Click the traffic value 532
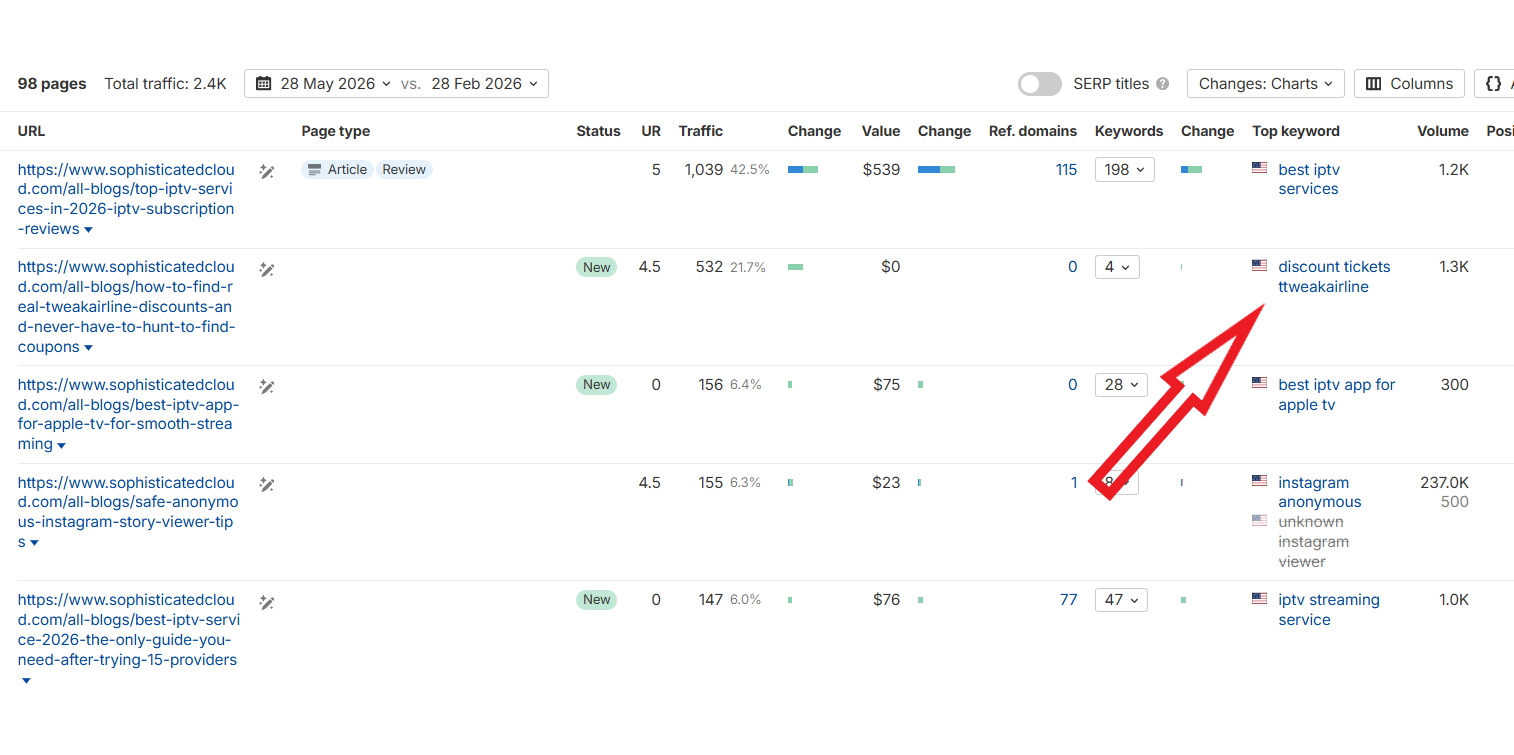 click(x=709, y=267)
